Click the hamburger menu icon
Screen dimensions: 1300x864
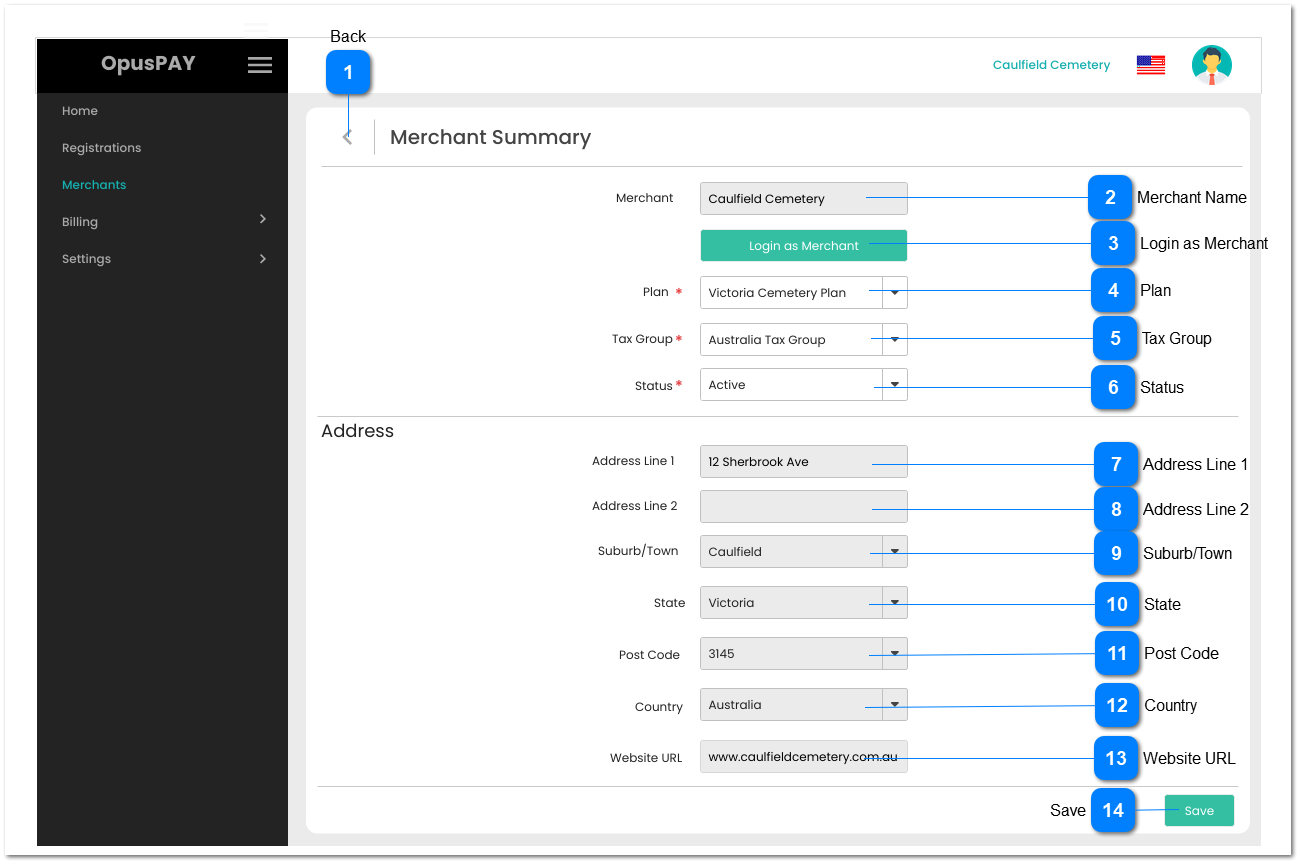(260, 65)
